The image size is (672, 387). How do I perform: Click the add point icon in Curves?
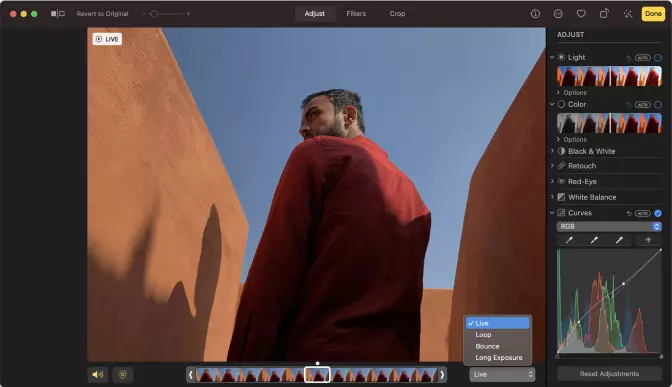[x=648, y=240]
